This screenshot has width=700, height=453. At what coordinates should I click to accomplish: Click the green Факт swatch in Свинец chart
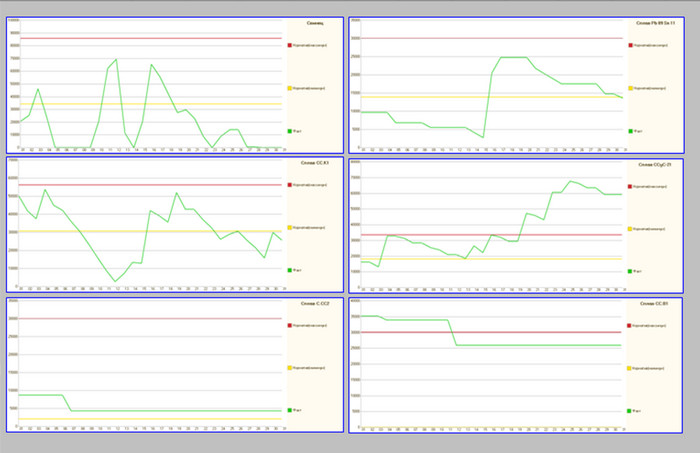pyautogui.click(x=290, y=131)
